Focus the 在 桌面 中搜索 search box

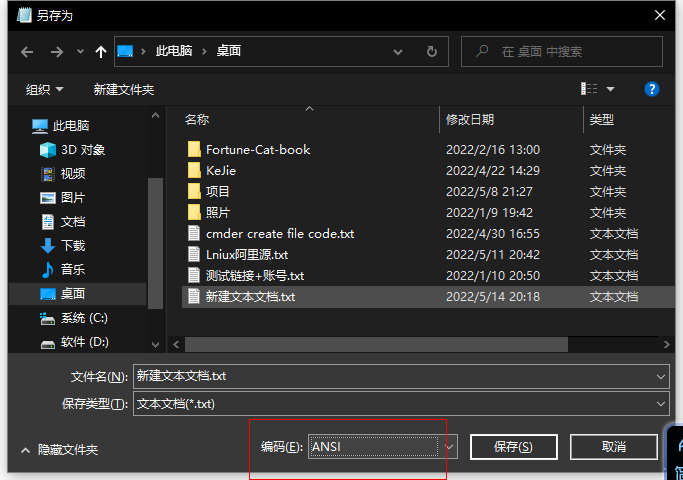pos(562,52)
